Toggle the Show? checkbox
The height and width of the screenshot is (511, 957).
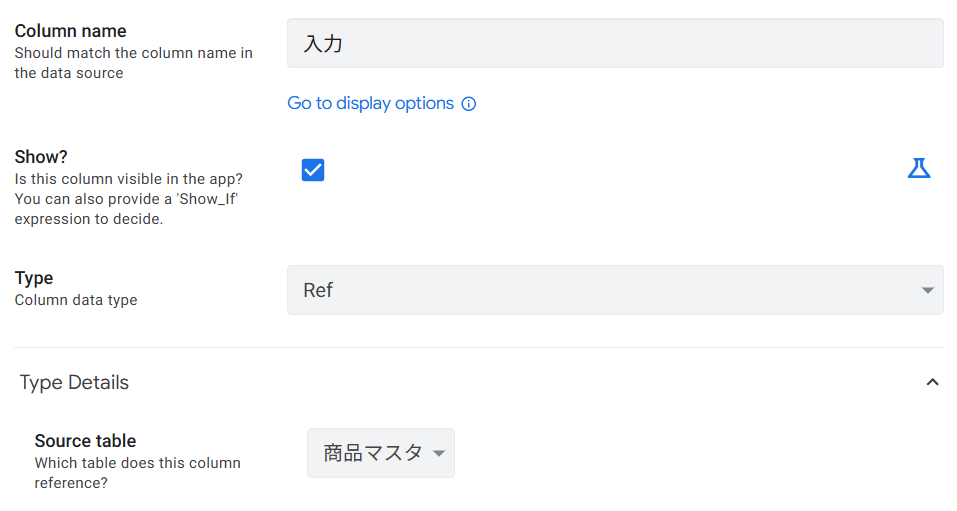313,170
